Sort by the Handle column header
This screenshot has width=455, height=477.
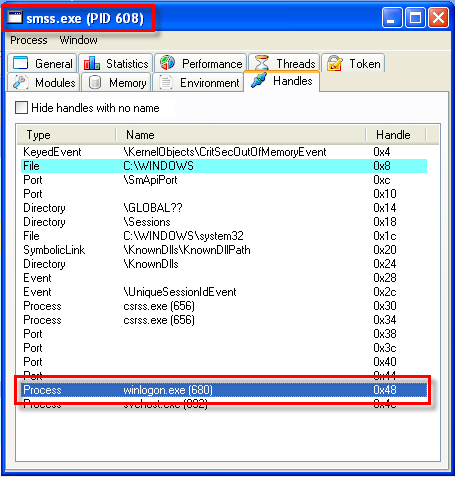(x=396, y=135)
